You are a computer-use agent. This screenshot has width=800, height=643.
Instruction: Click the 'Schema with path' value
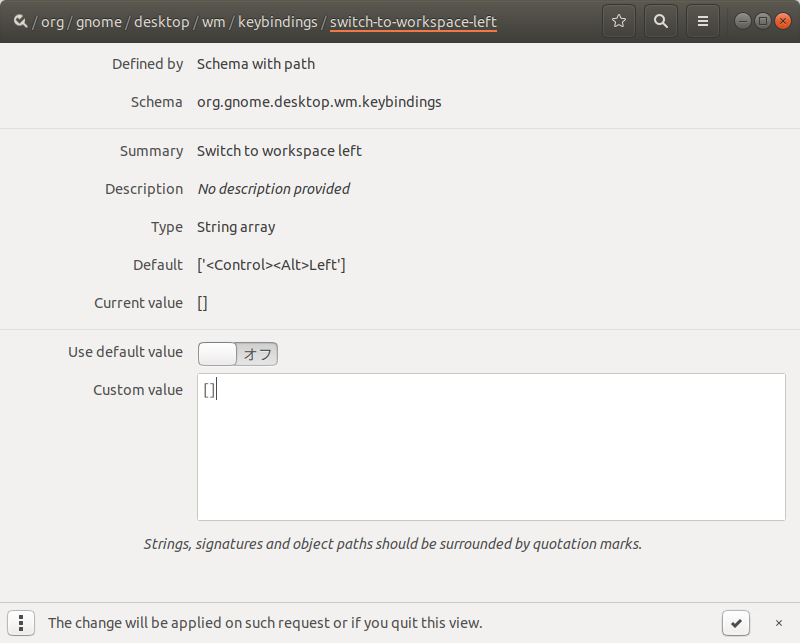(256, 64)
